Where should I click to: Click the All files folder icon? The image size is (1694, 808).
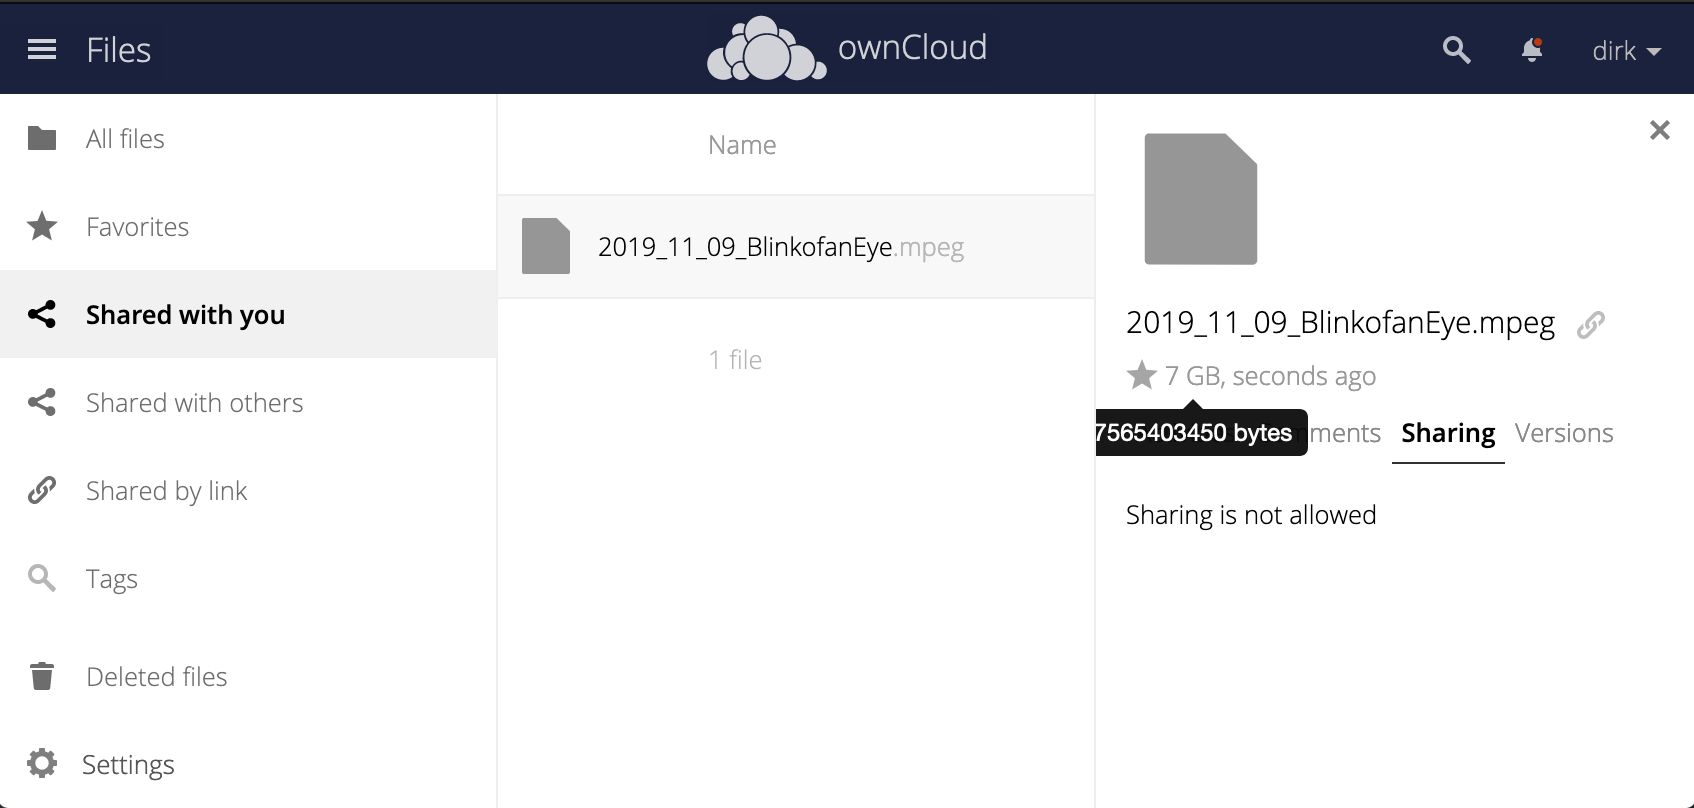pos(42,138)
